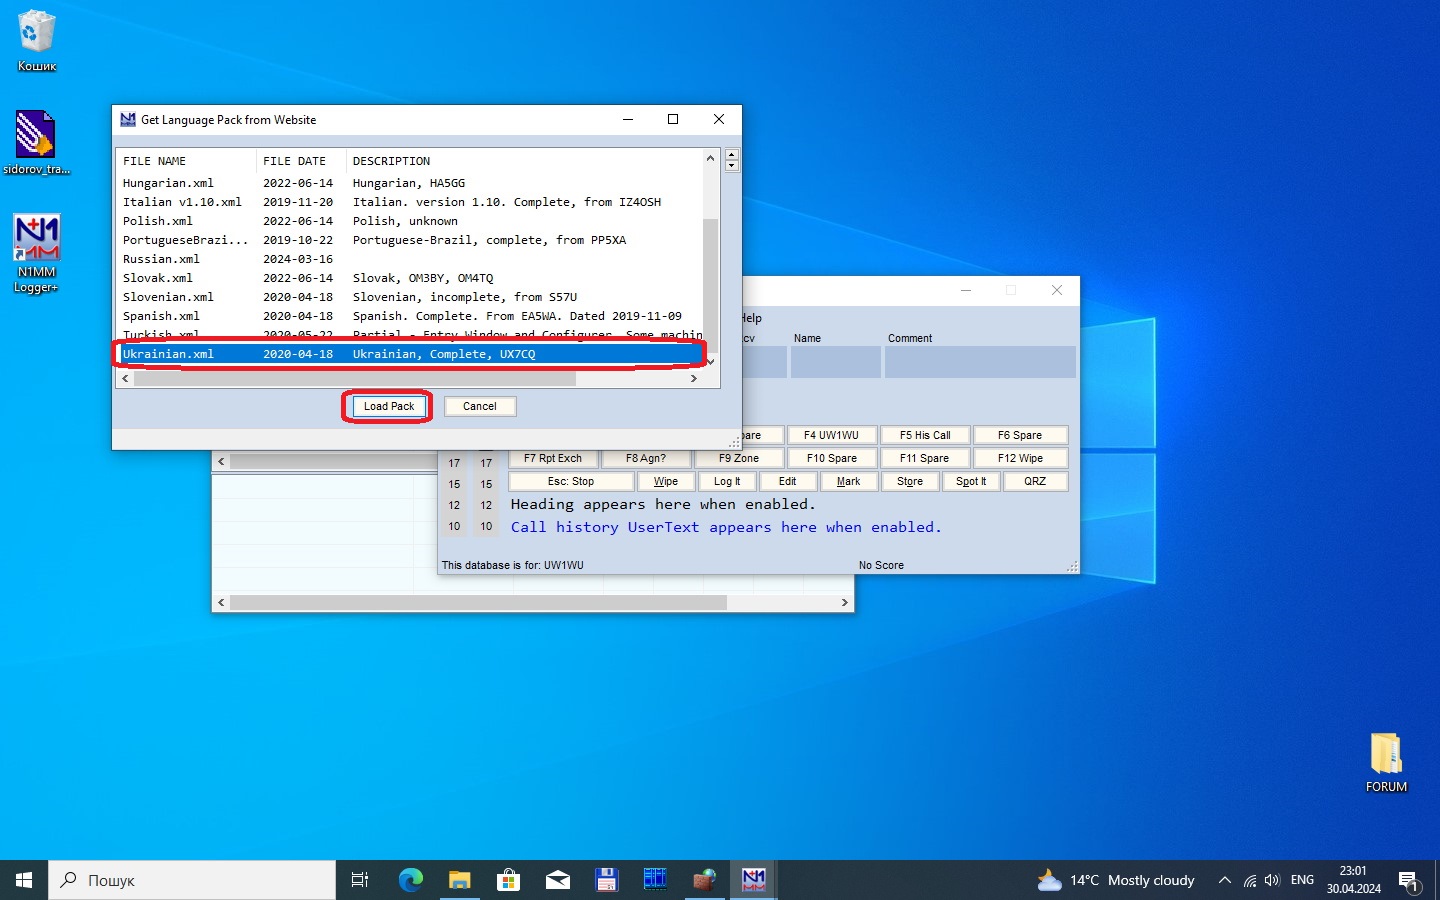Show hidden system tray icons
This screenshot has height=900, width=1440.
click(x=1224, y=880)
